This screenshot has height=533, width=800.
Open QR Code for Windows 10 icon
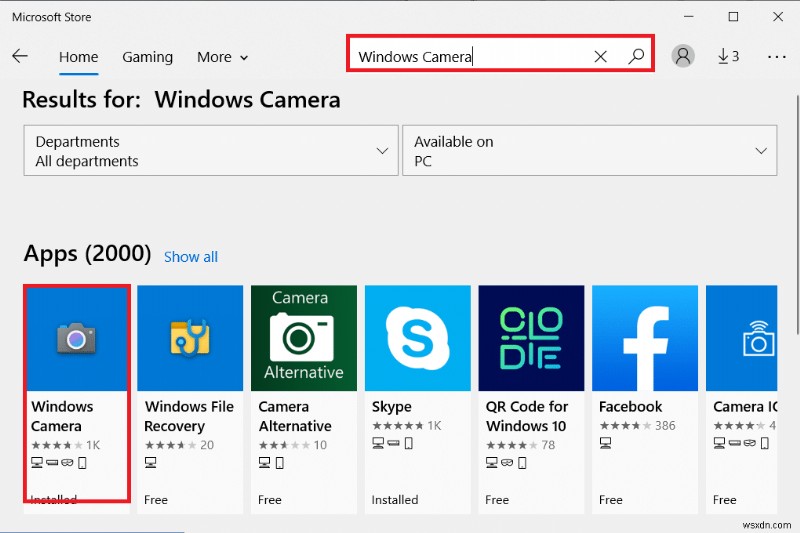pos(531,338)
